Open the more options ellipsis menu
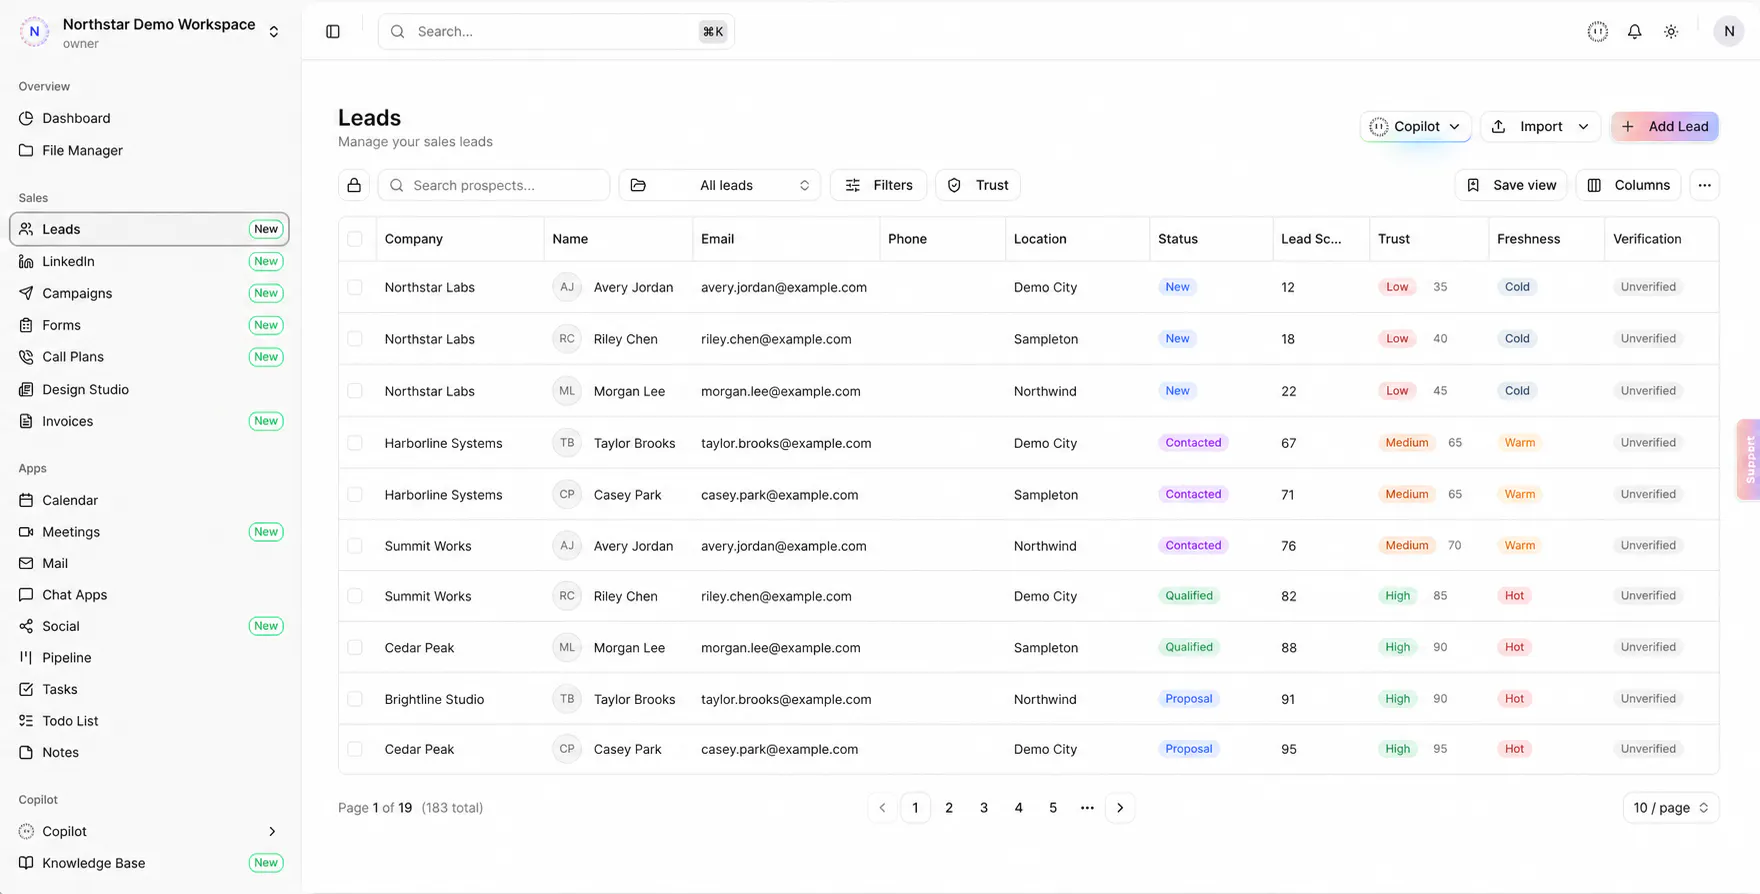Viewport: 1760px width, 894px height. [x=1704, y=185]
